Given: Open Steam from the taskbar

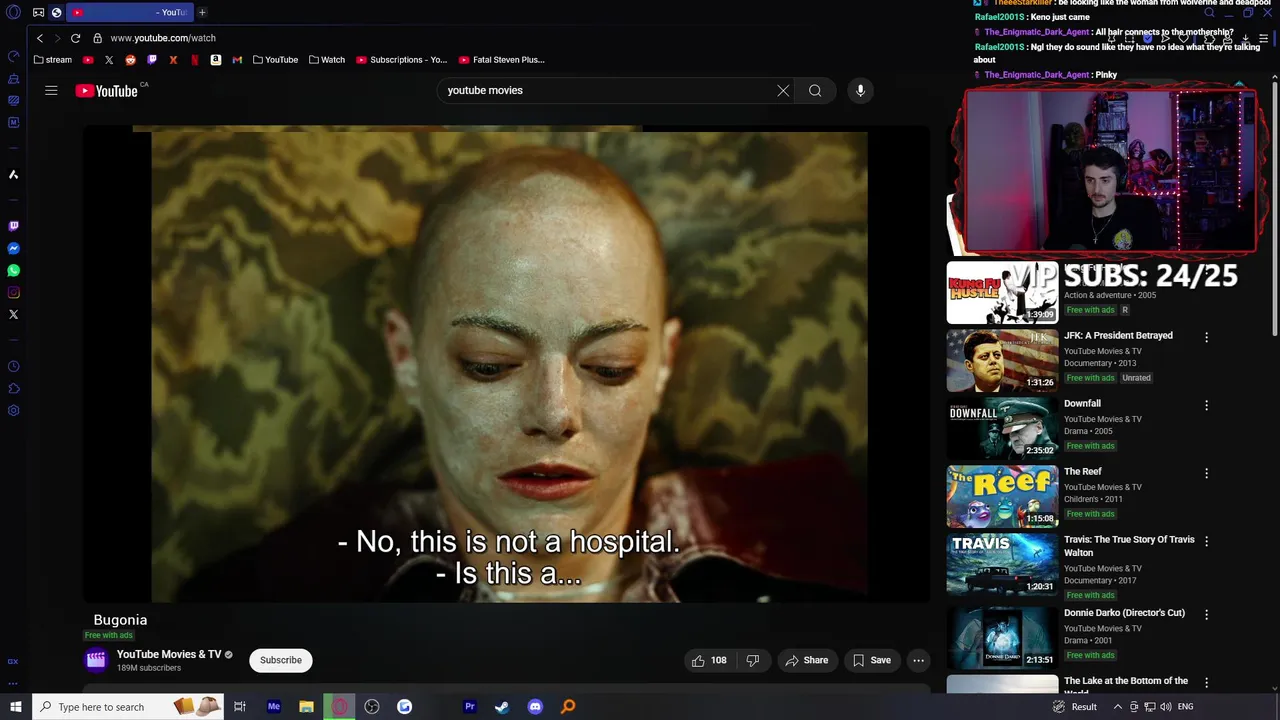Looking at the screenshot, I should pyautogui.click(x=502, y=707).
